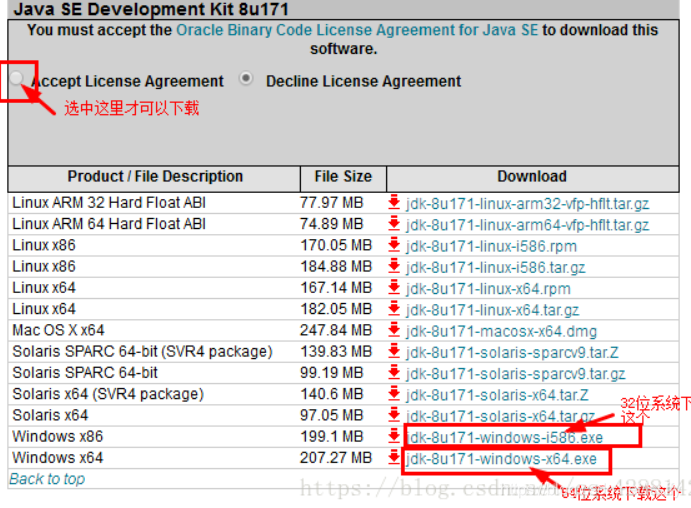Download jdk-8u171-linux-i586.tar.gz file
Viewport: 691px width, 508px height.
coord(495,267)
